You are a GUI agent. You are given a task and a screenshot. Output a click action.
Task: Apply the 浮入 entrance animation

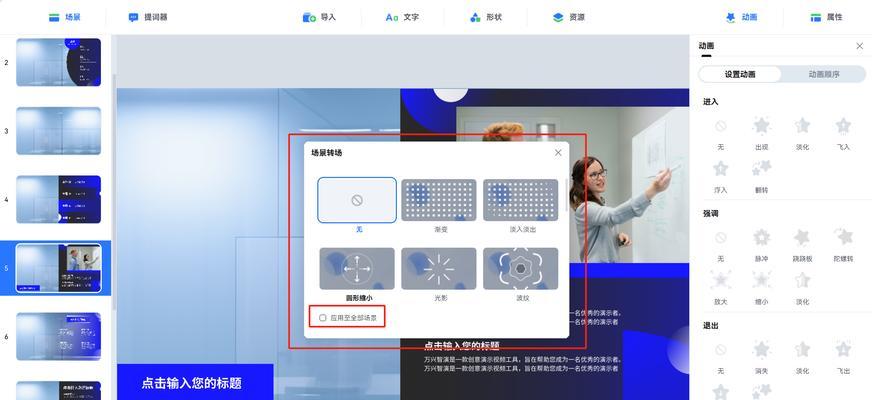pos(721,176)
